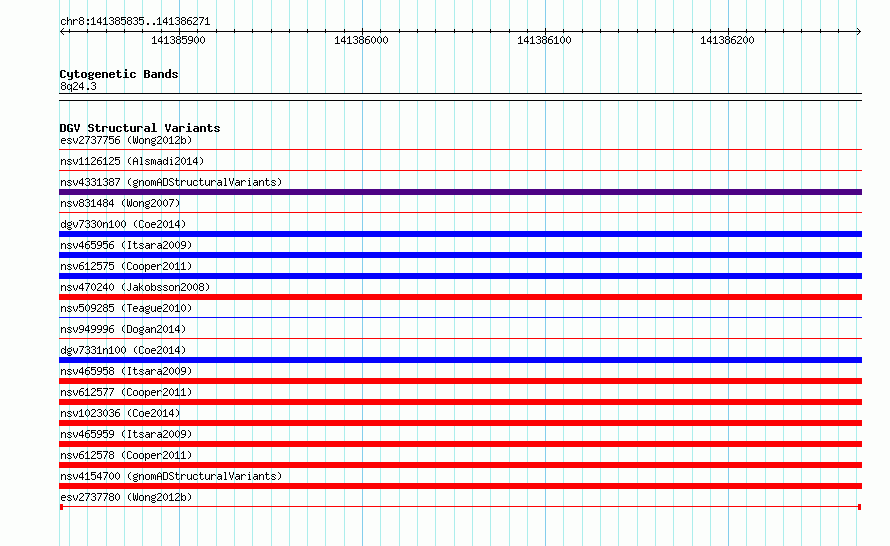
Task: Select the nsv4331387 (gnomADStructuralVariants) label
Action: 171,182
